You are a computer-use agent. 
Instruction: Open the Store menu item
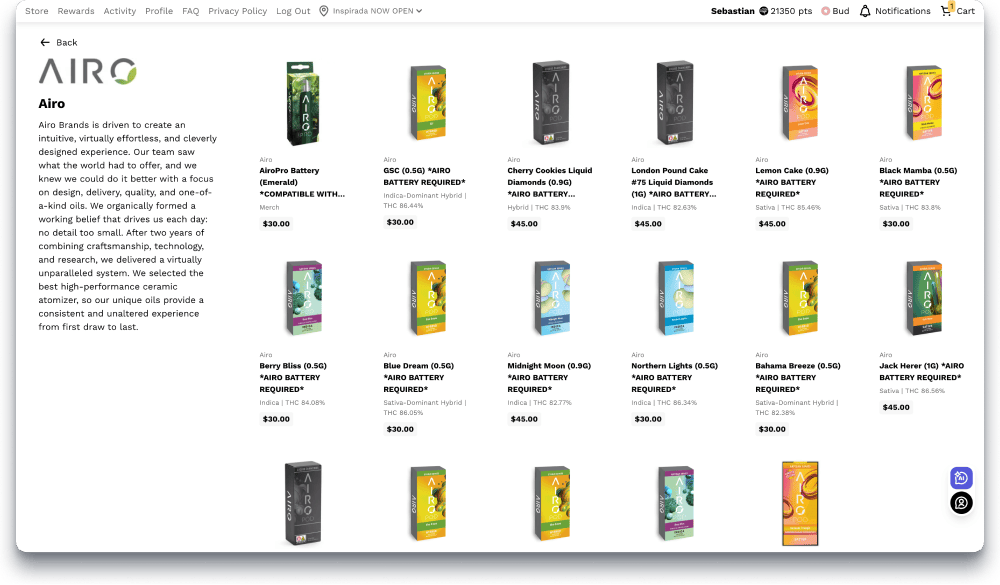[37, 11]
